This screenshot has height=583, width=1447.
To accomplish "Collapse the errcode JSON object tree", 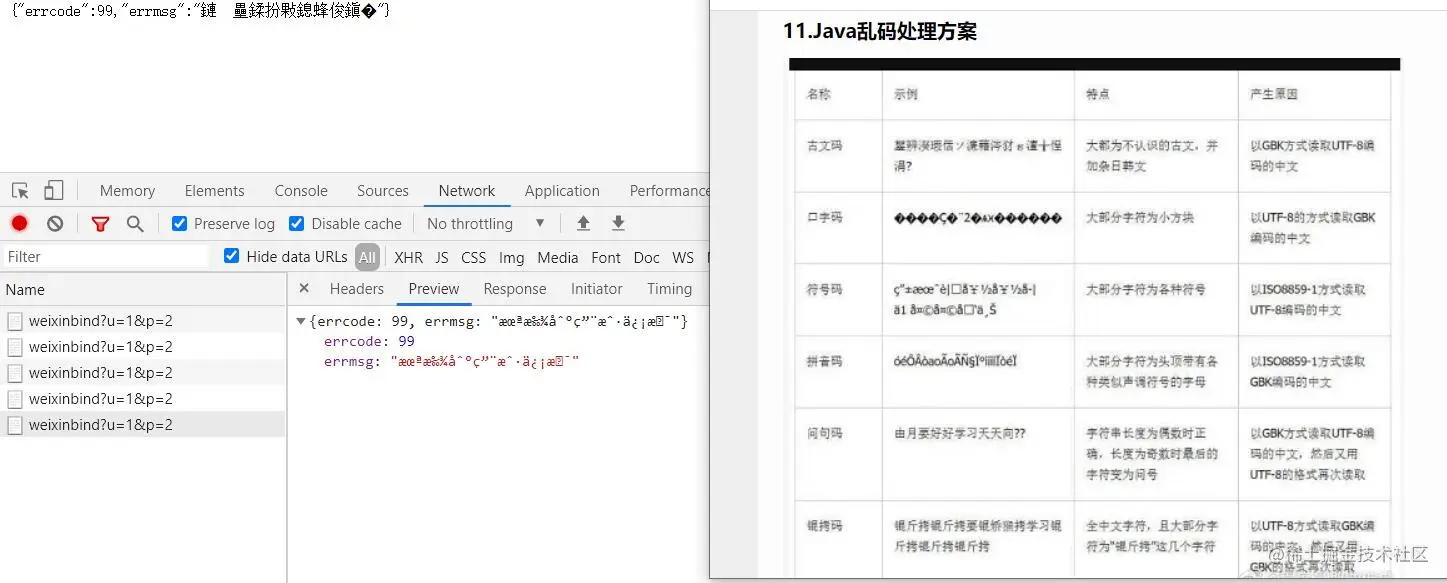I will (x=301, y=322).
